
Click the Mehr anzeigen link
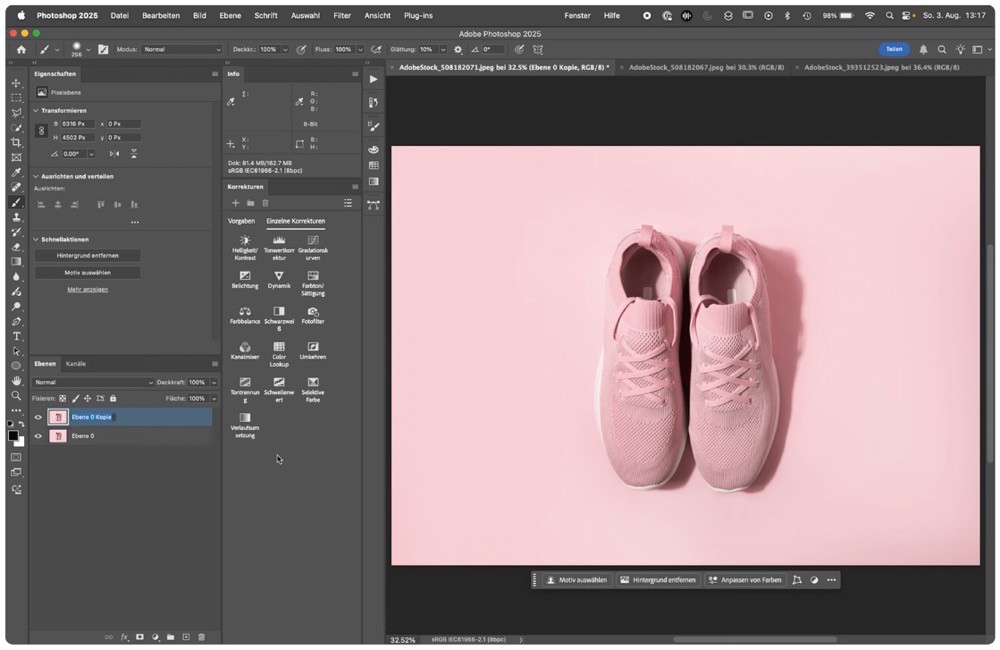point(87,289)
